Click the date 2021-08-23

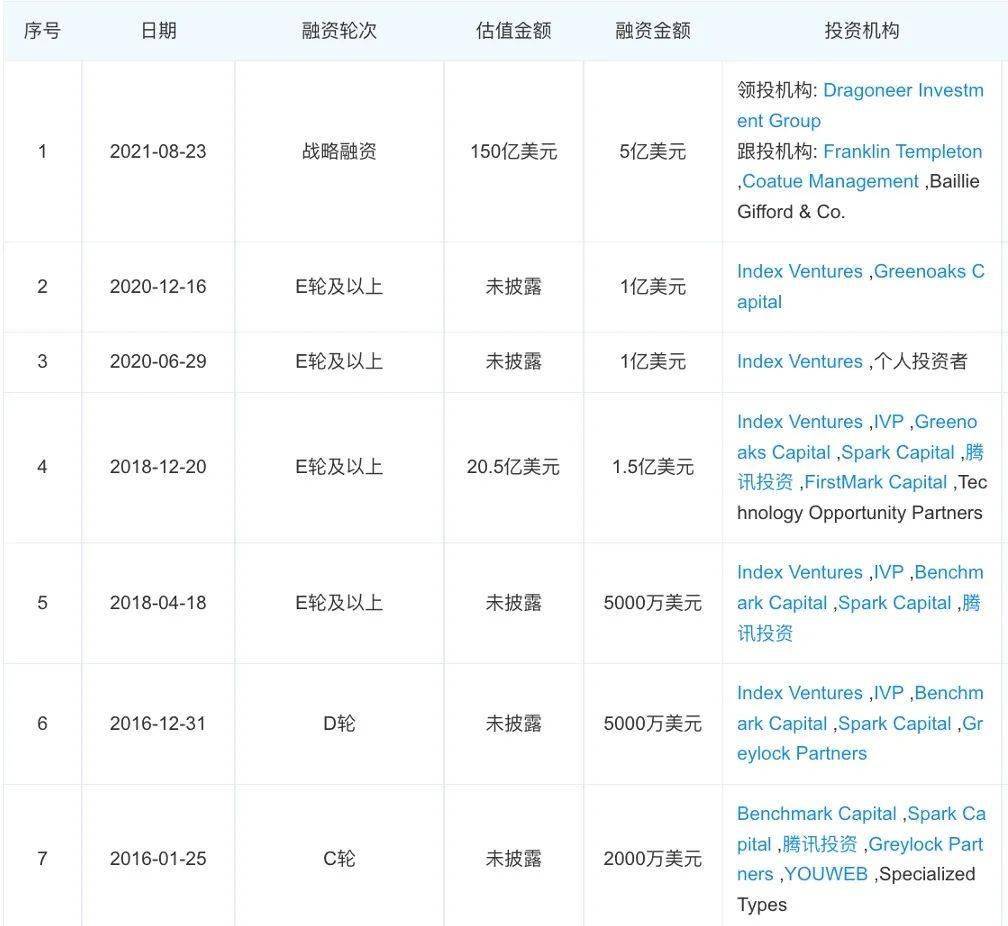click(158, 151)
